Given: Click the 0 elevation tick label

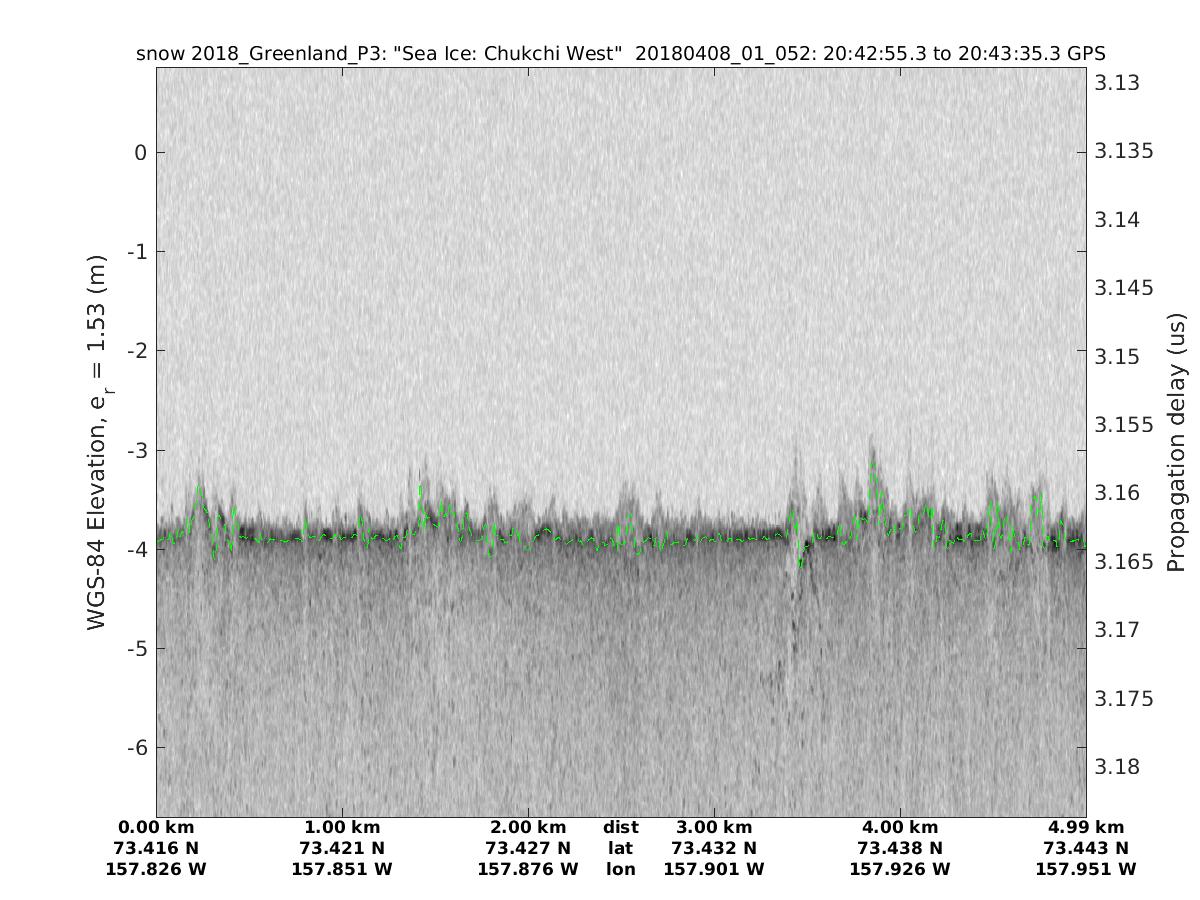Looking at the screenshot, I should [x=141, y=152].
